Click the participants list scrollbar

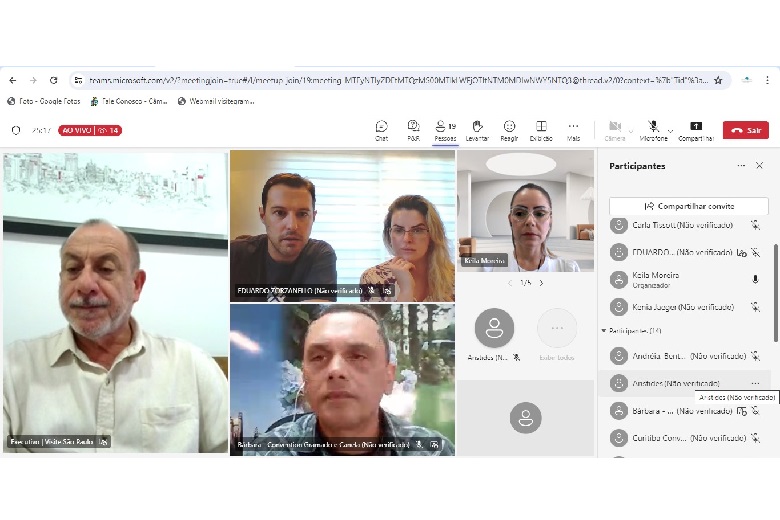776,290
